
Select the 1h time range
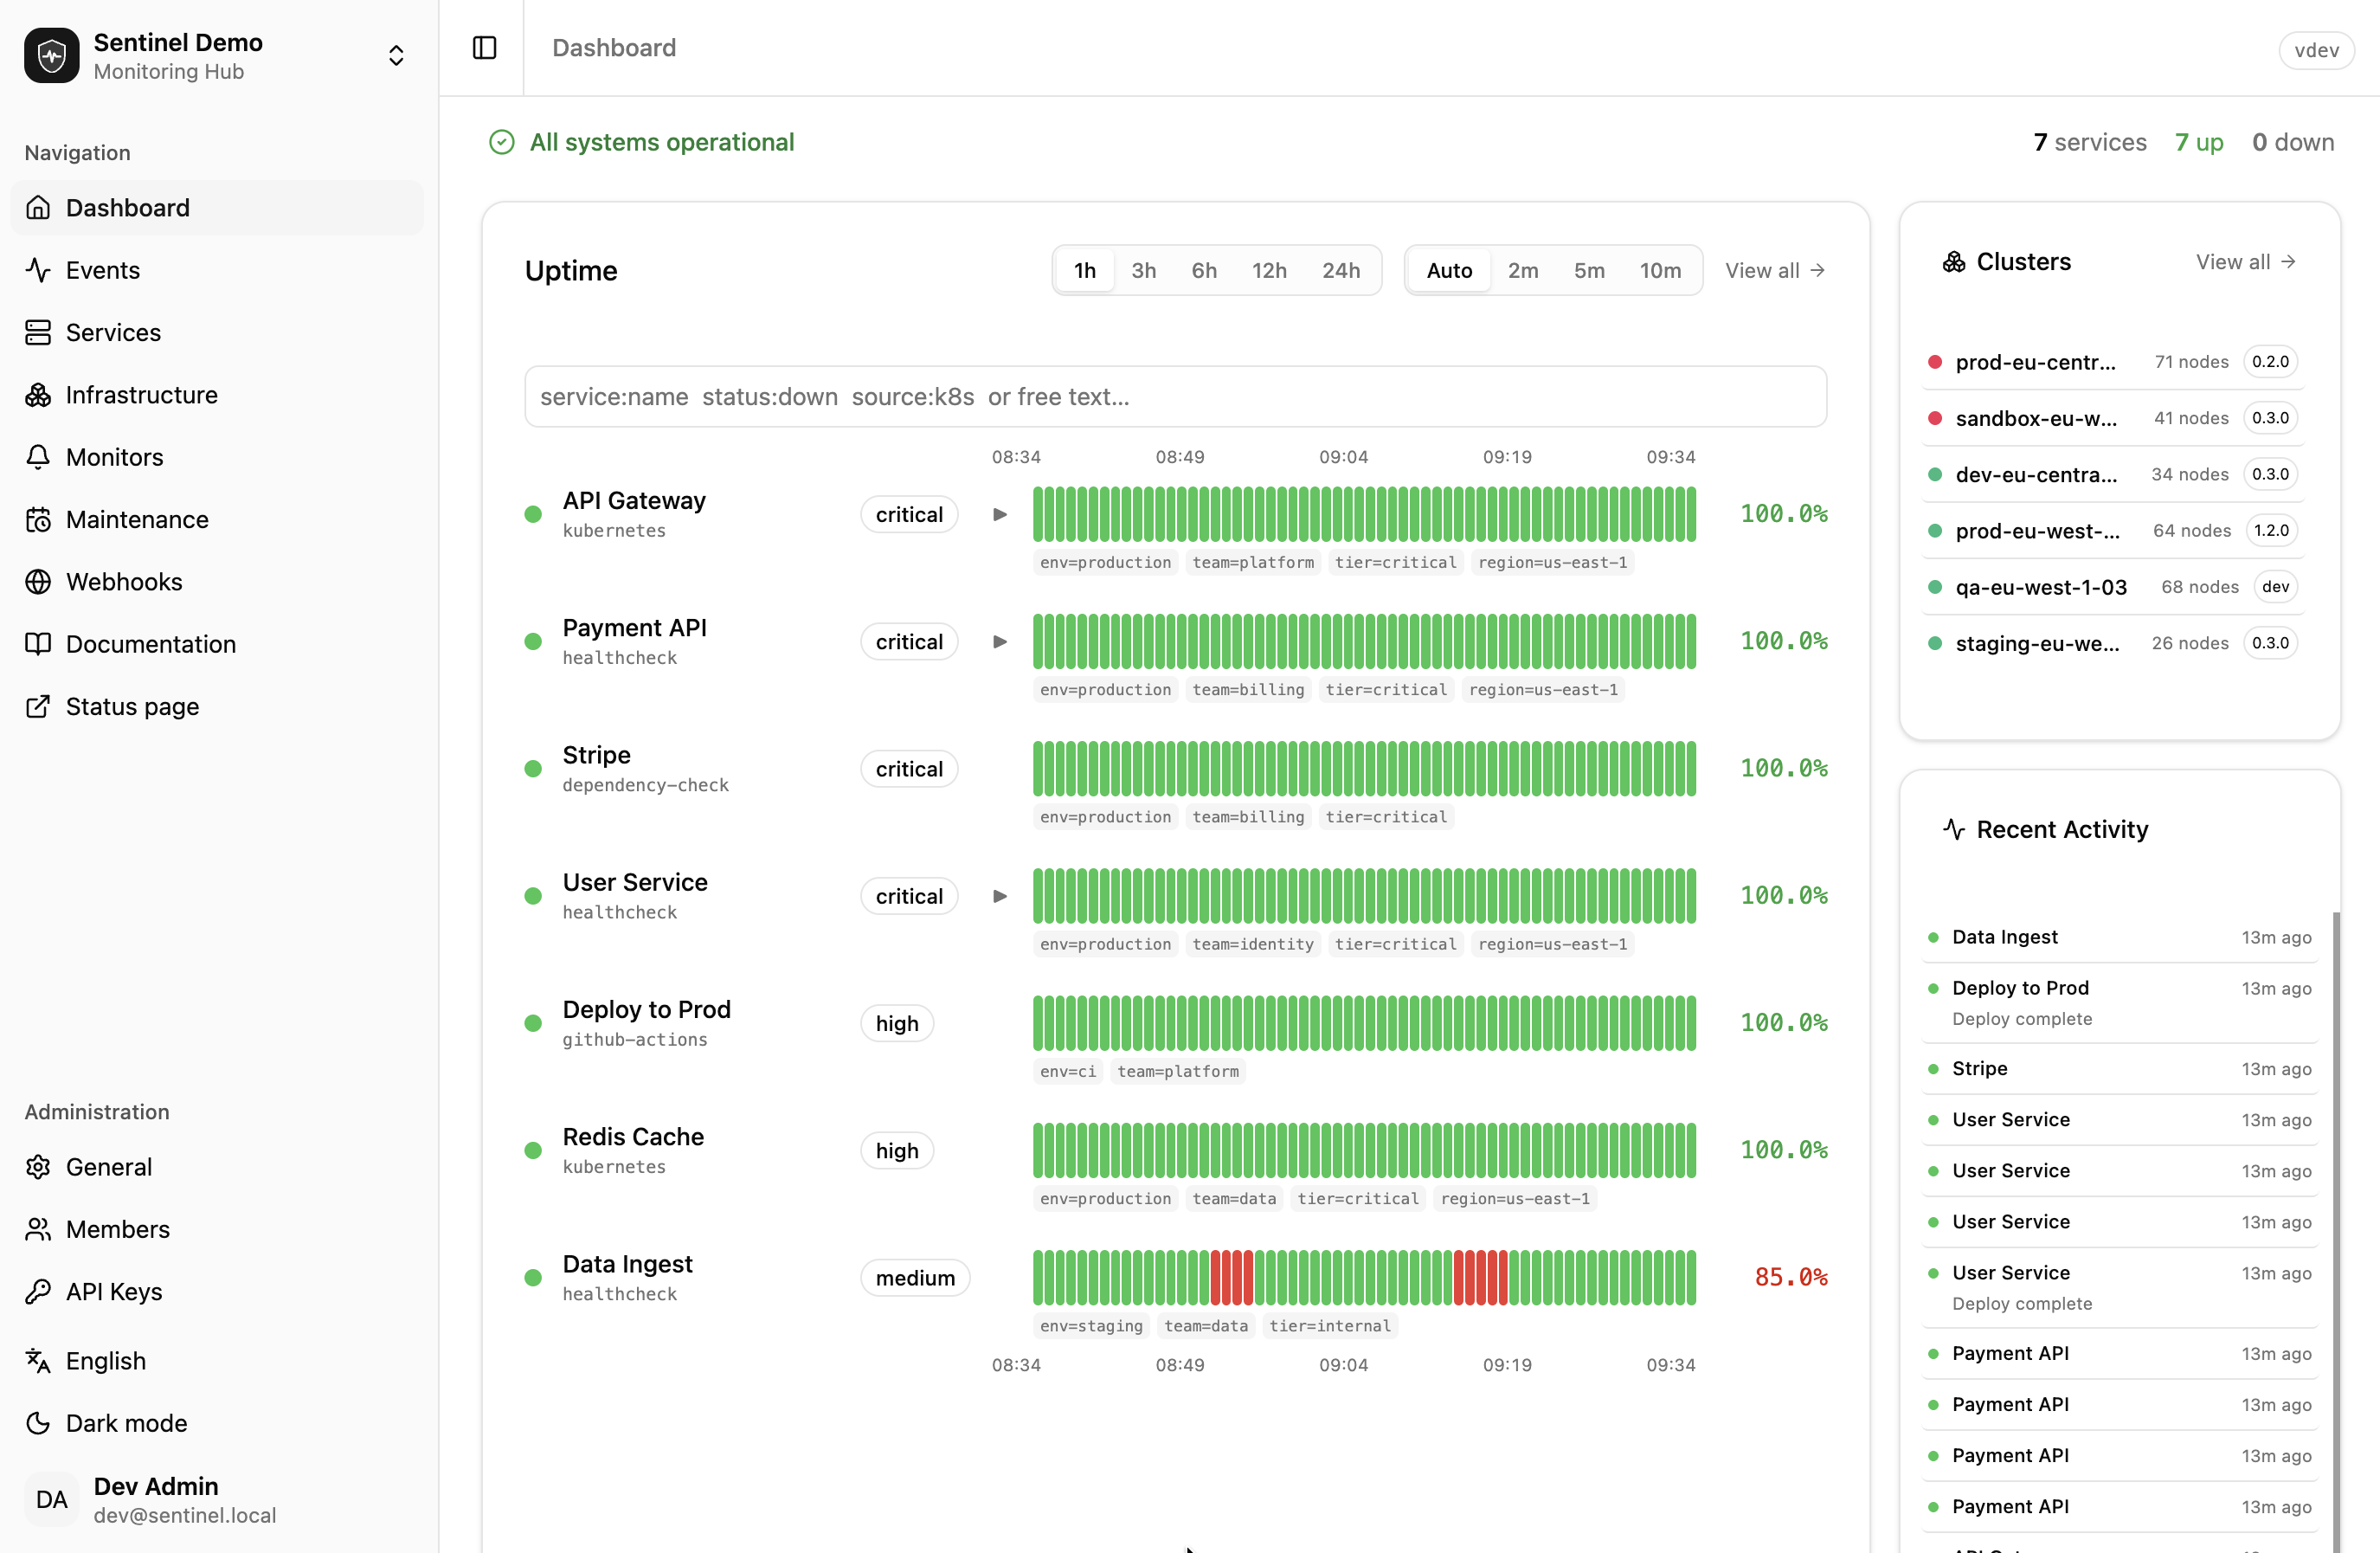coord(1085,270)
